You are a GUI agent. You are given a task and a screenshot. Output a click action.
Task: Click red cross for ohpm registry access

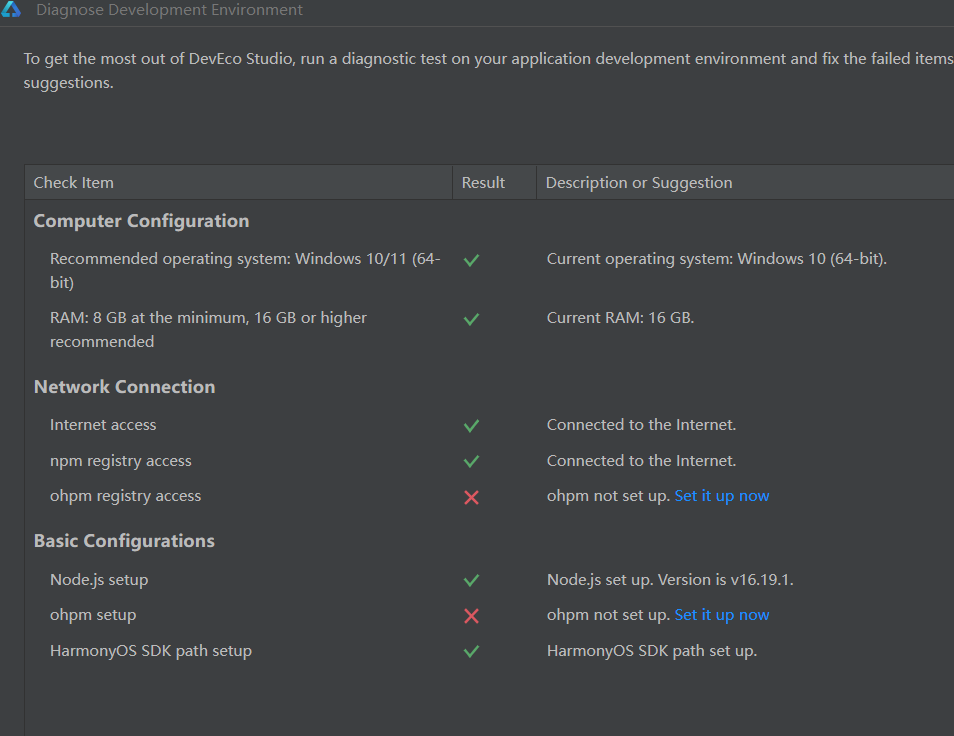pos(471,498)
